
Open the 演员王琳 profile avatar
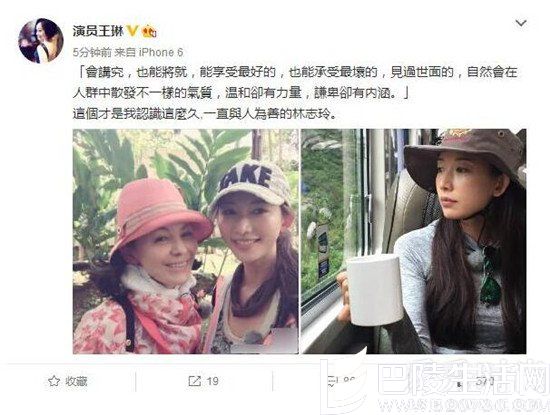tap(40, 40)
